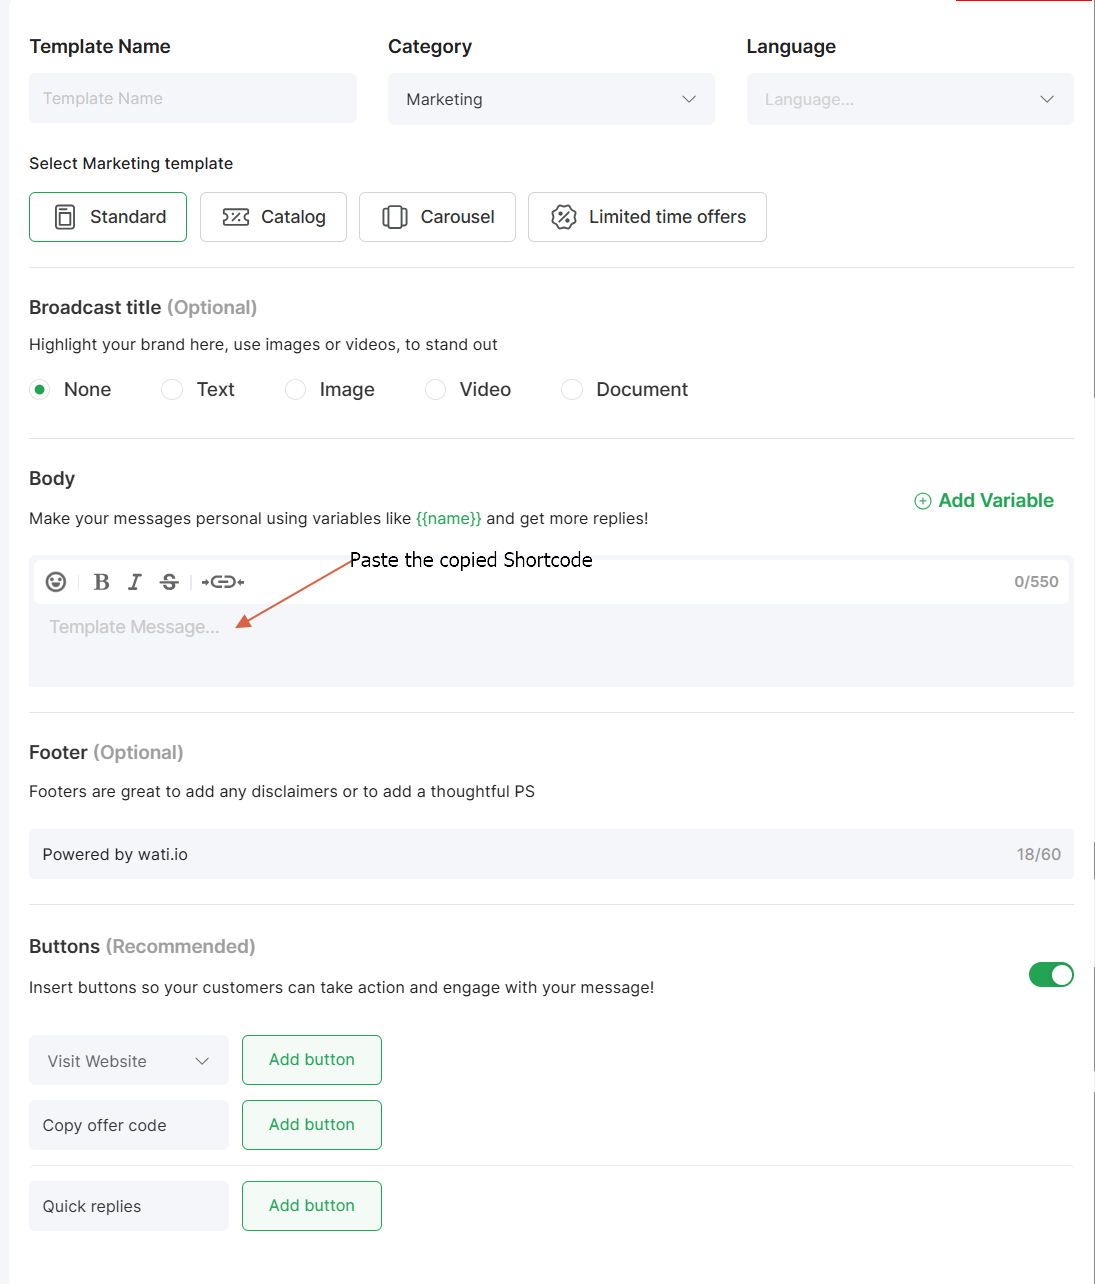Viewport: 1095px width, 1284px height.
Task: Add a Quick replies button
Action: (312, 1206)
